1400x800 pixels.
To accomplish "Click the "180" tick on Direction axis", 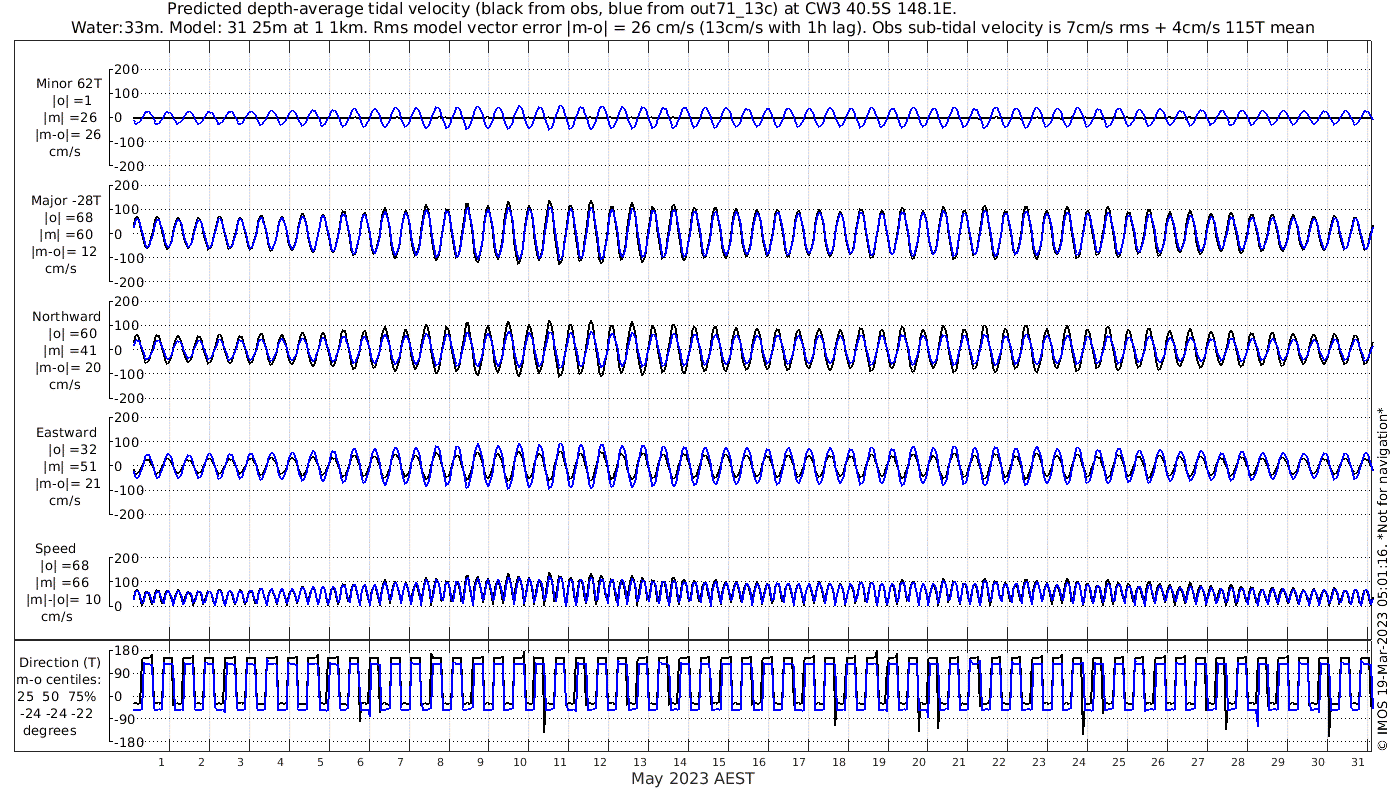I will coord(126,651).
